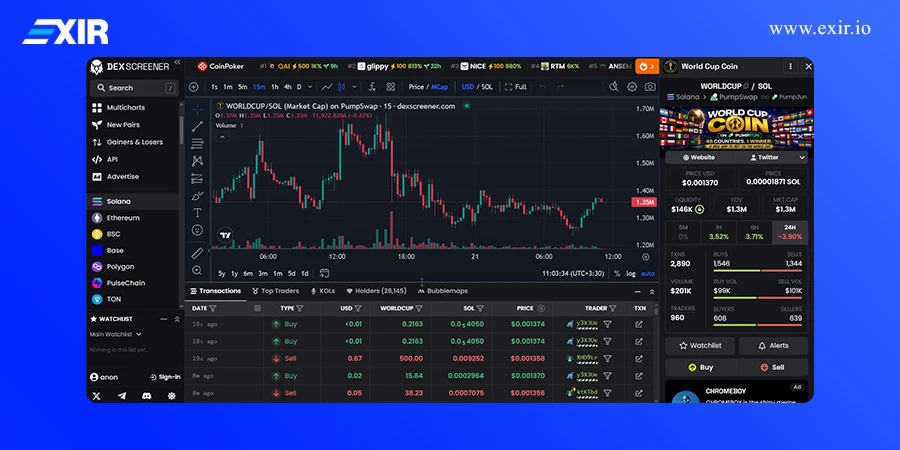Screen dimensions: 900x450
Task: Open the forecasting and measurement tools icon
Action: (x=197, y=178)
